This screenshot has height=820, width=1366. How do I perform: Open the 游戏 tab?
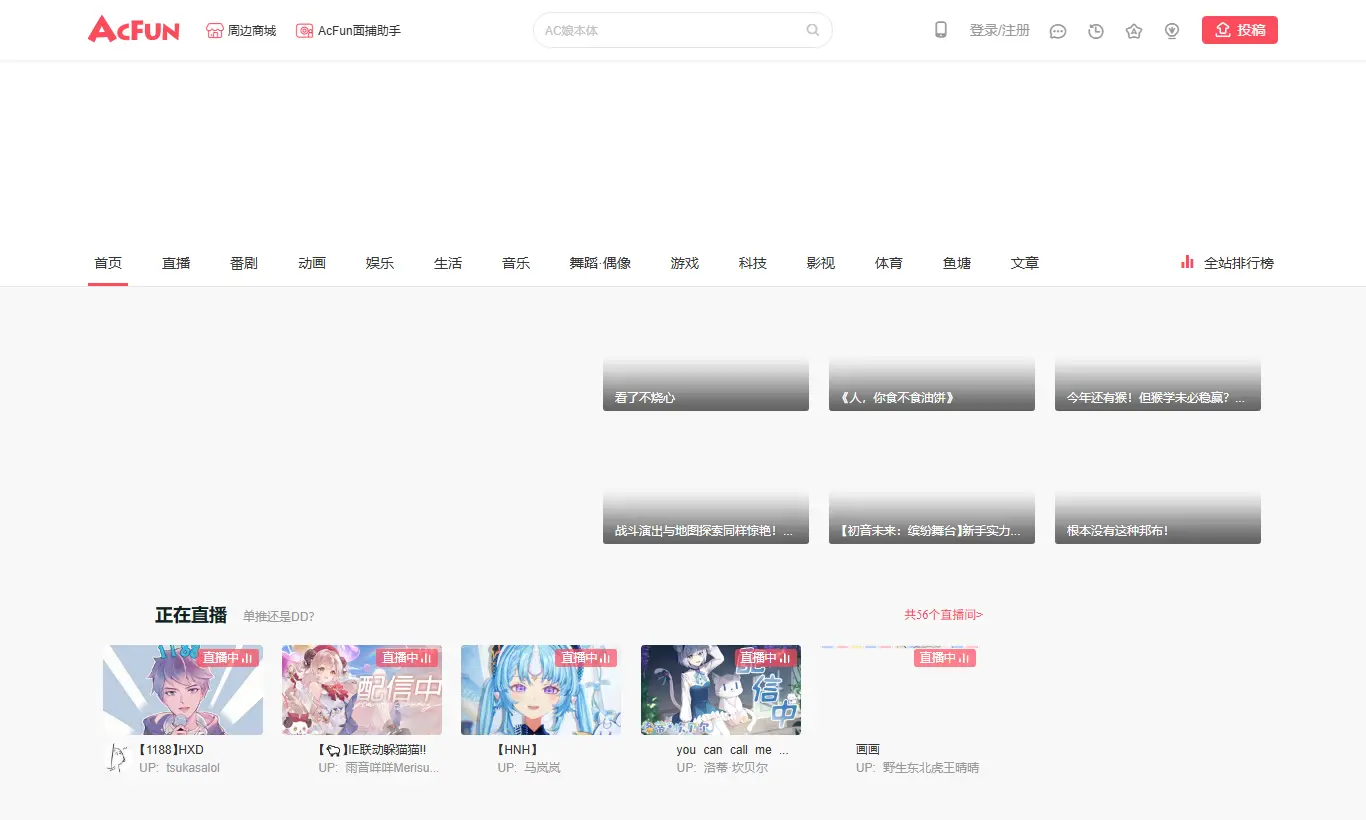pyautogui.click(x=685, y=263)
